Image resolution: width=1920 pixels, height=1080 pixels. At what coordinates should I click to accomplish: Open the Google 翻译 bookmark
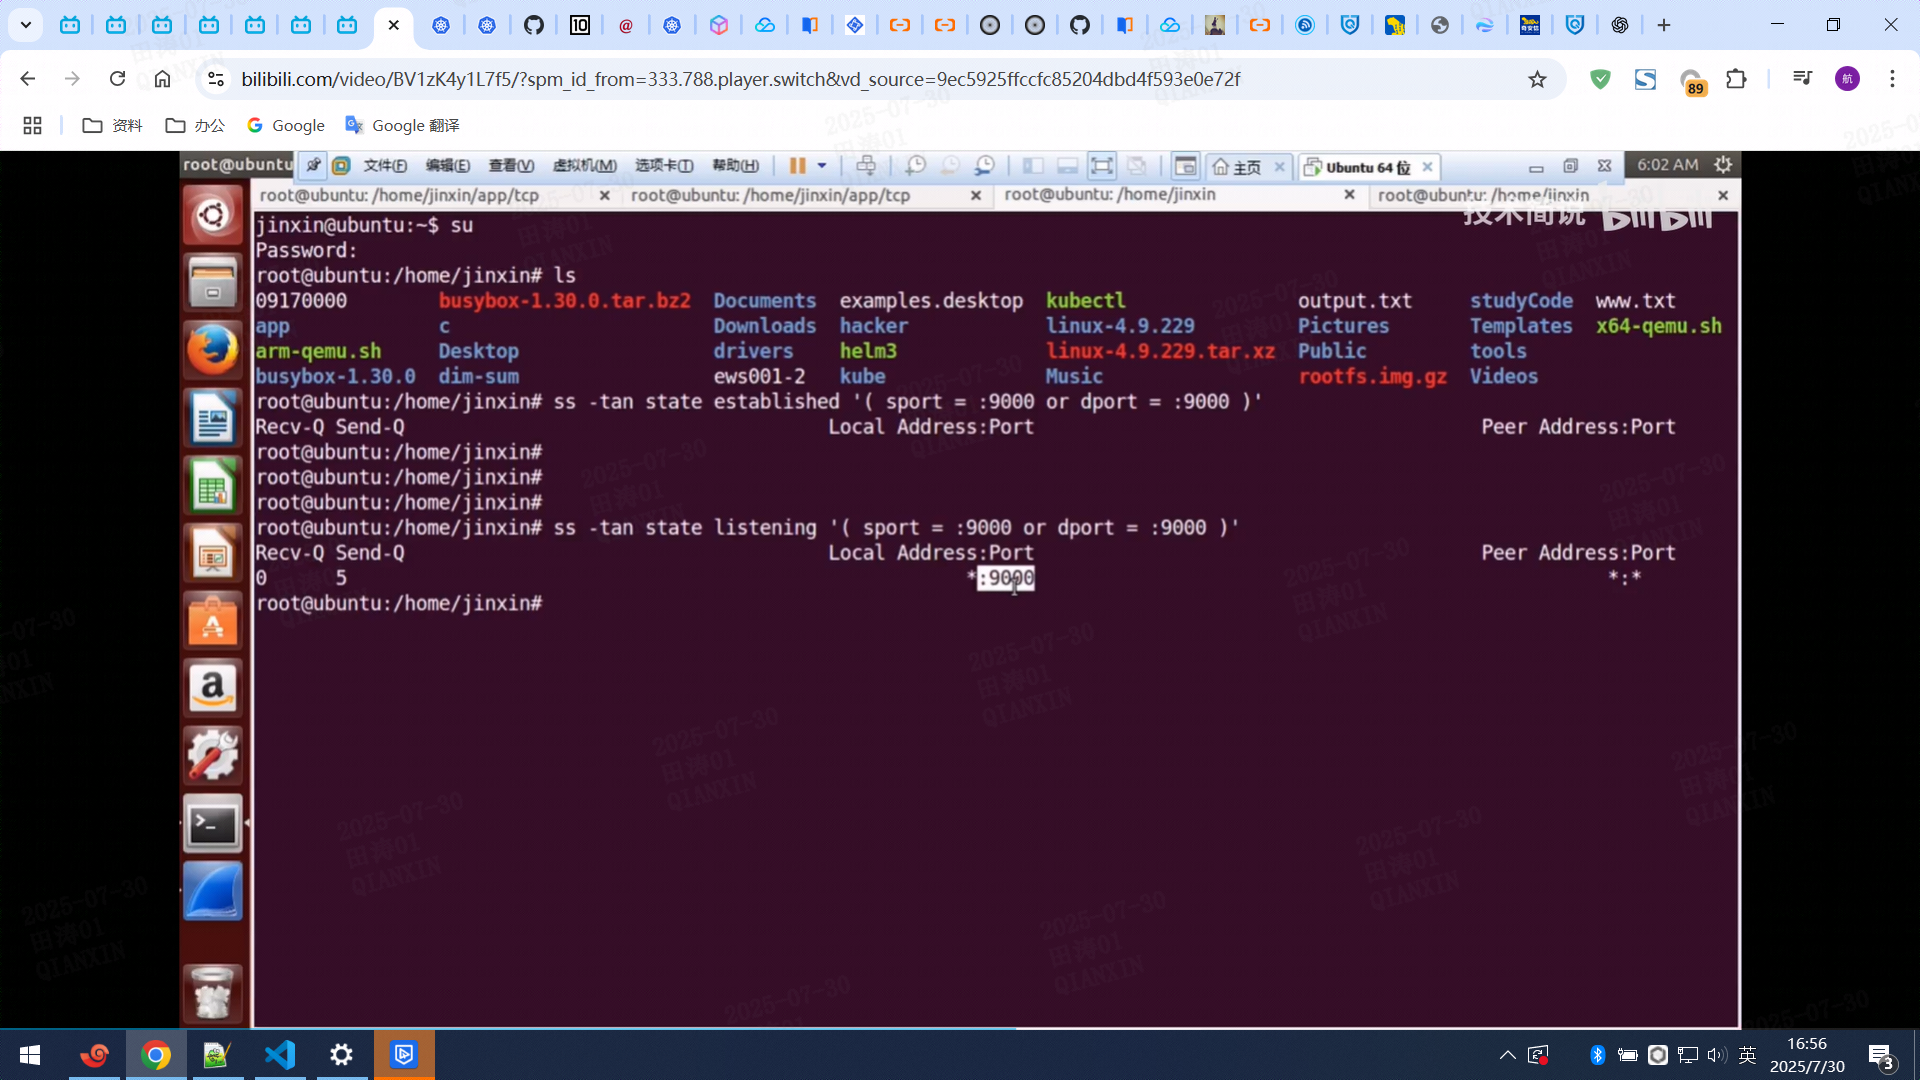(402, 125)
